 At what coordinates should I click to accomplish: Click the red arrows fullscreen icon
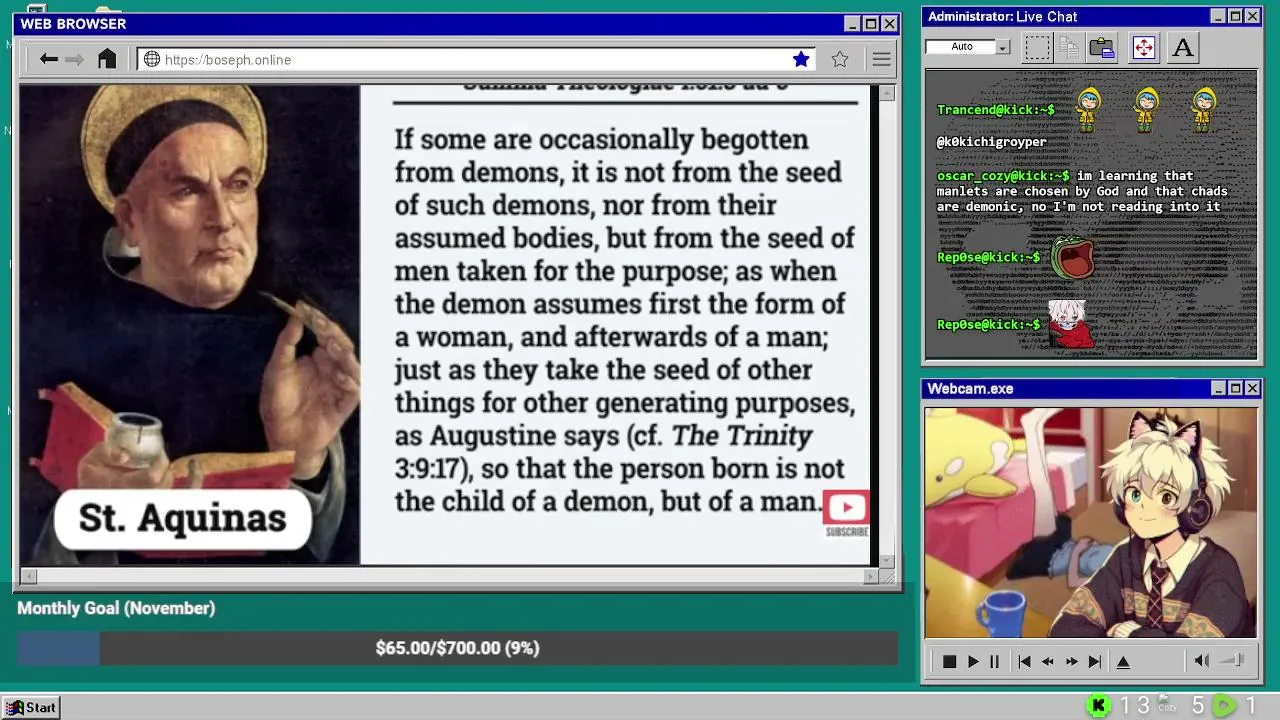(x=1143, y=47)
